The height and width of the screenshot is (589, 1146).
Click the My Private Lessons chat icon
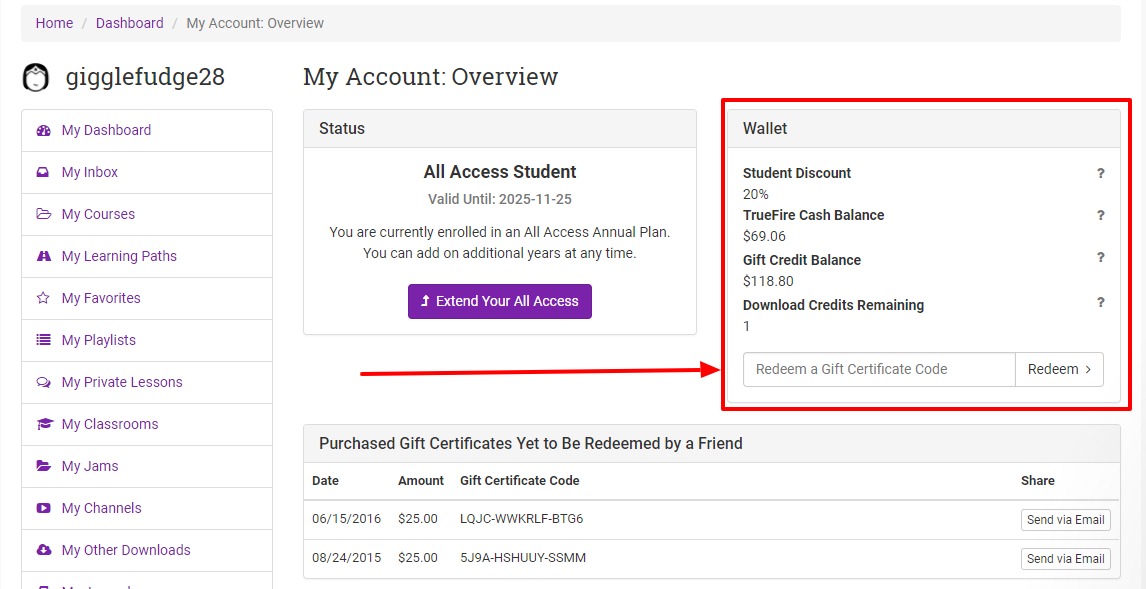point(43,382)
